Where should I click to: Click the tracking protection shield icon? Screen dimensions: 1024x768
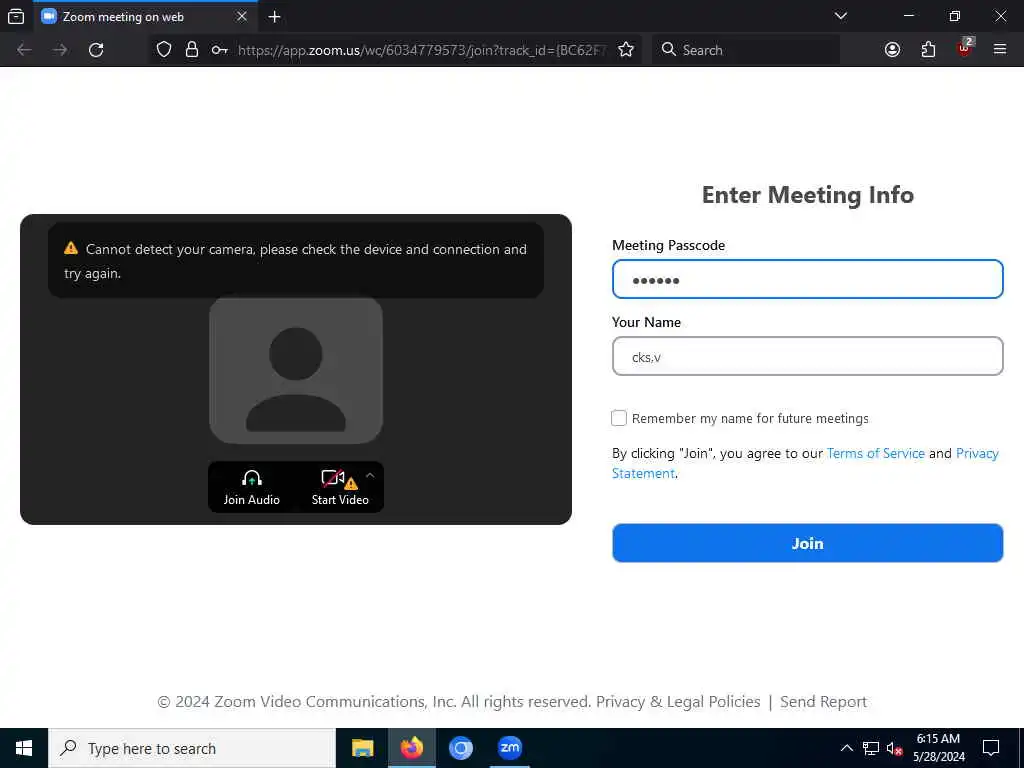click(x=164, y=50)
